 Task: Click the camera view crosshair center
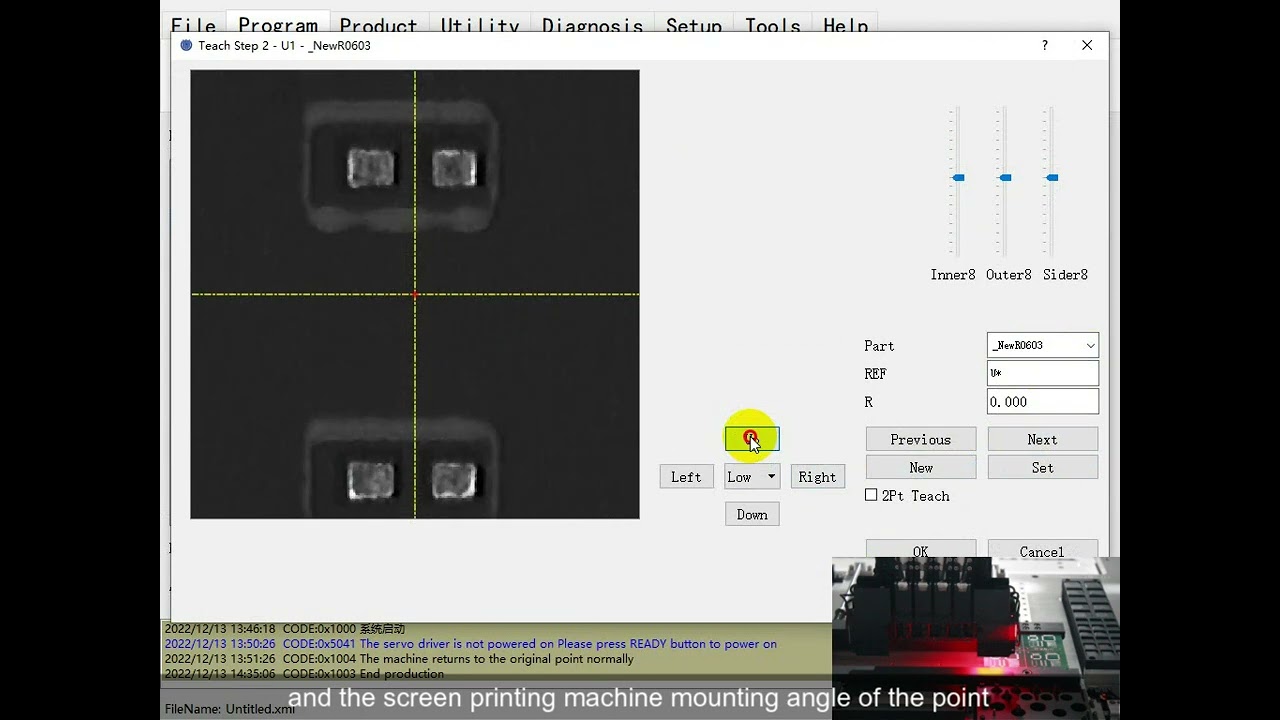[x=415, y=294]
